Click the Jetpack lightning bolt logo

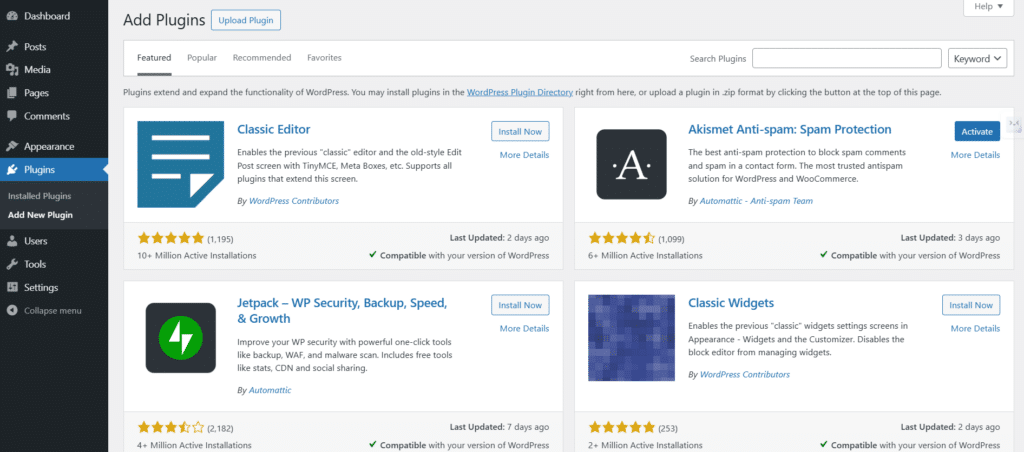tap(180, 338)
